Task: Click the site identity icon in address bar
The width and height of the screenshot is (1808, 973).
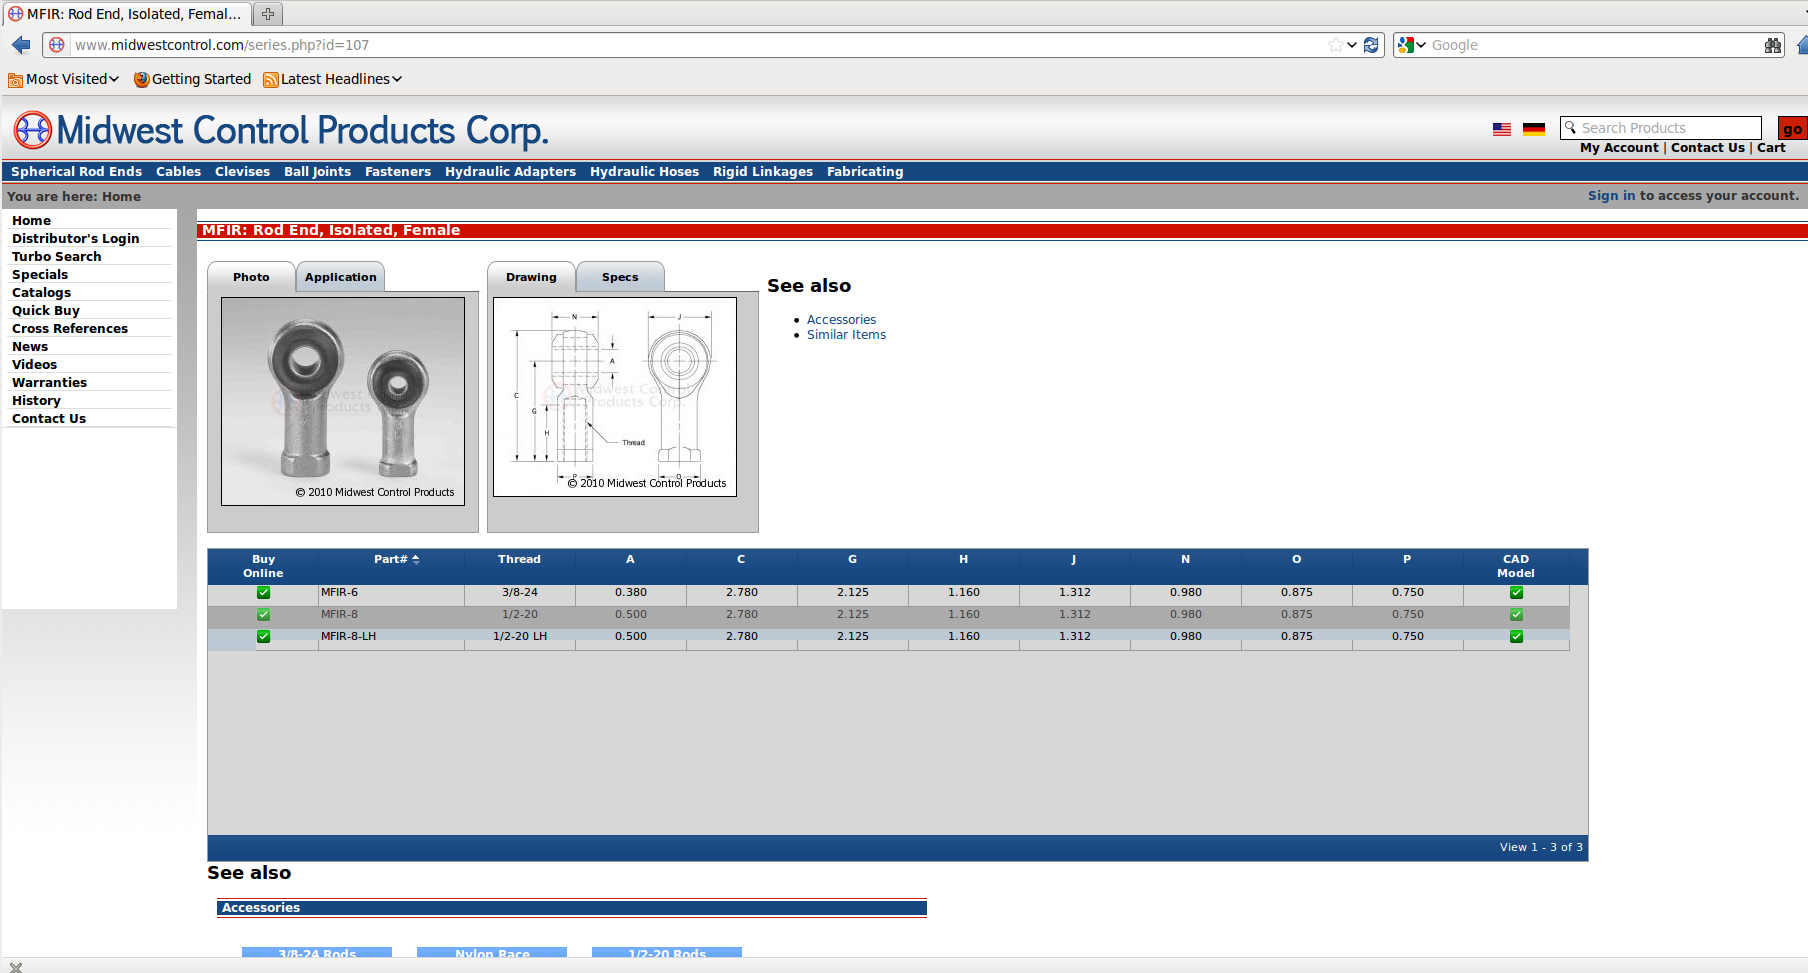Action: pos(57,45)
